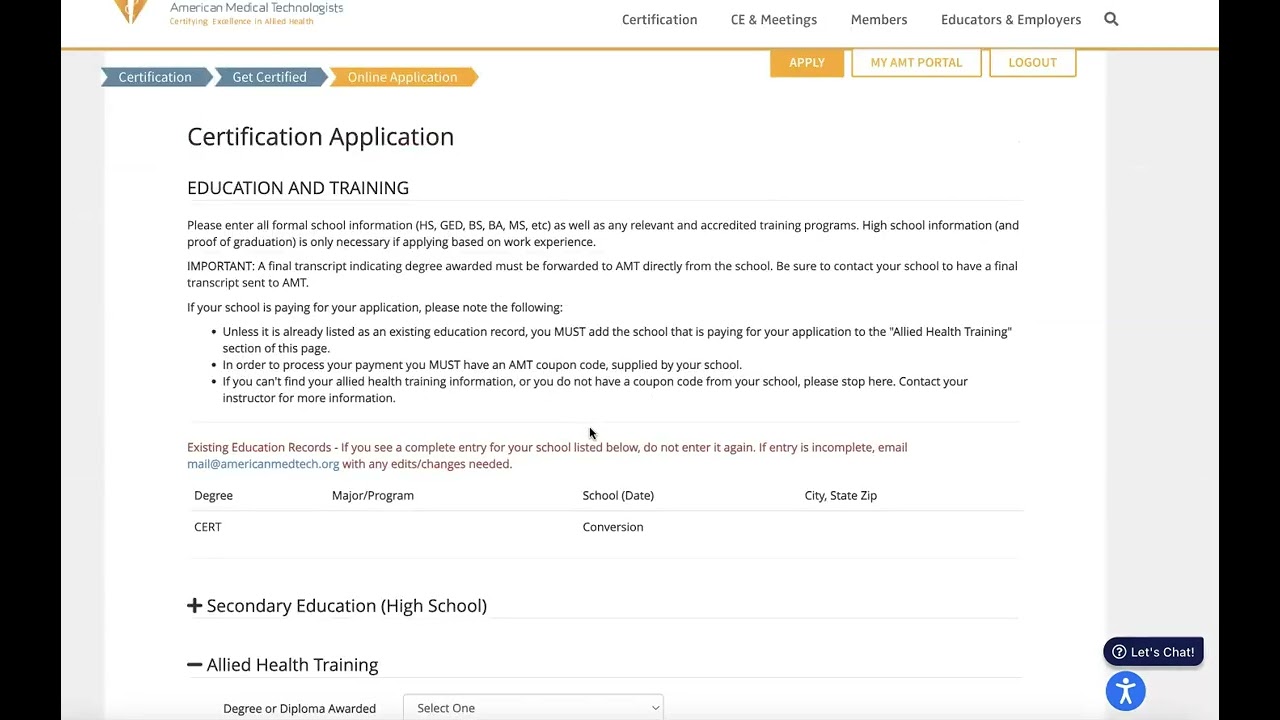Open the Educators & Employers menu

click(x=1011, y=19)
